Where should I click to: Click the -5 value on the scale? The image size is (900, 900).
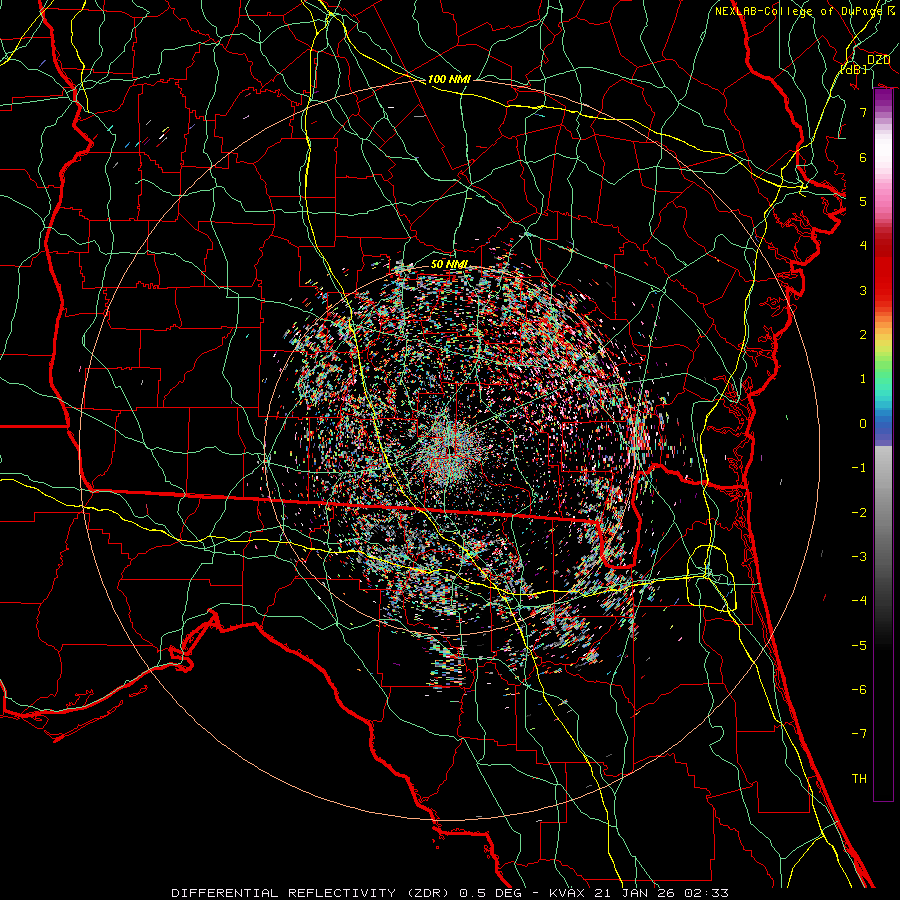859,646
